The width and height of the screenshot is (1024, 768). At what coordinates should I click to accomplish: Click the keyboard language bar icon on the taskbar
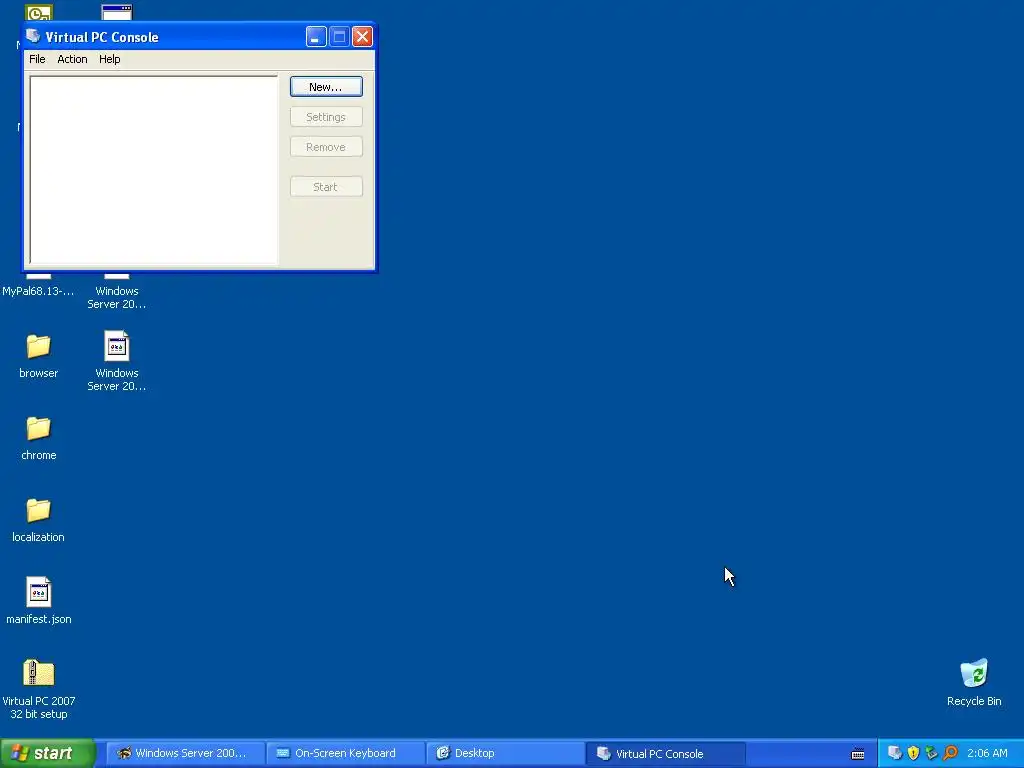[858, 754]
